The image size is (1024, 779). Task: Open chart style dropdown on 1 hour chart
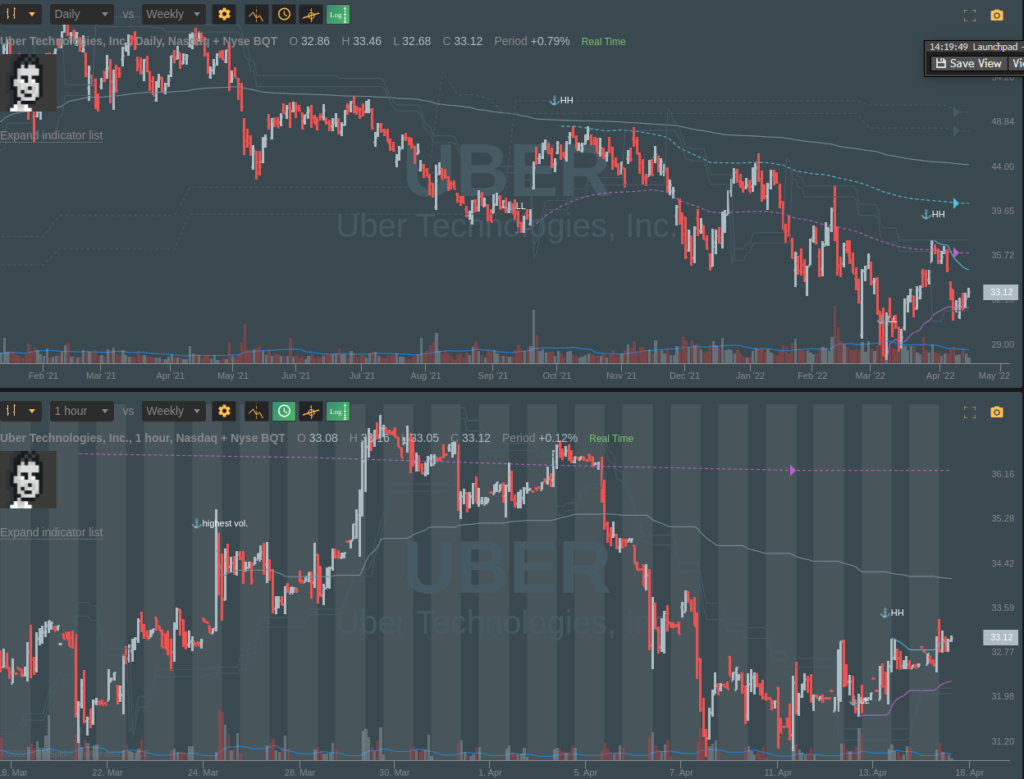20,411
